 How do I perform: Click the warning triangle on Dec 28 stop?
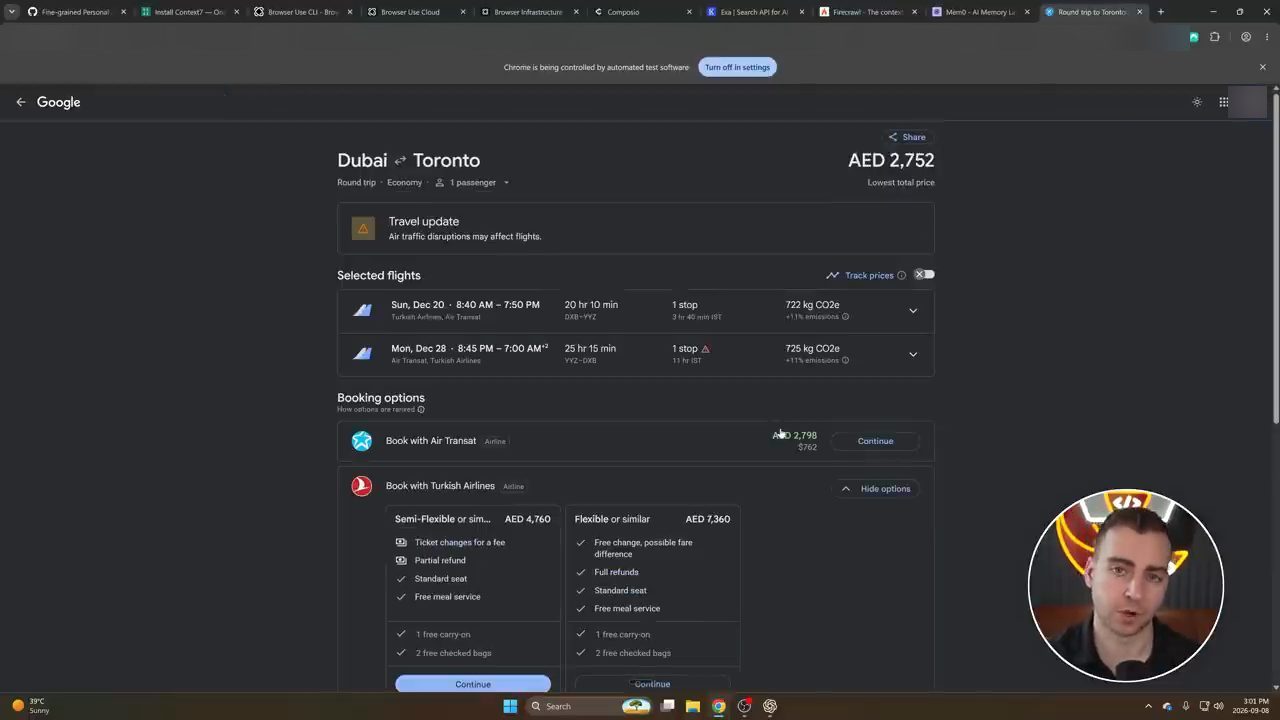click(705, 349)
